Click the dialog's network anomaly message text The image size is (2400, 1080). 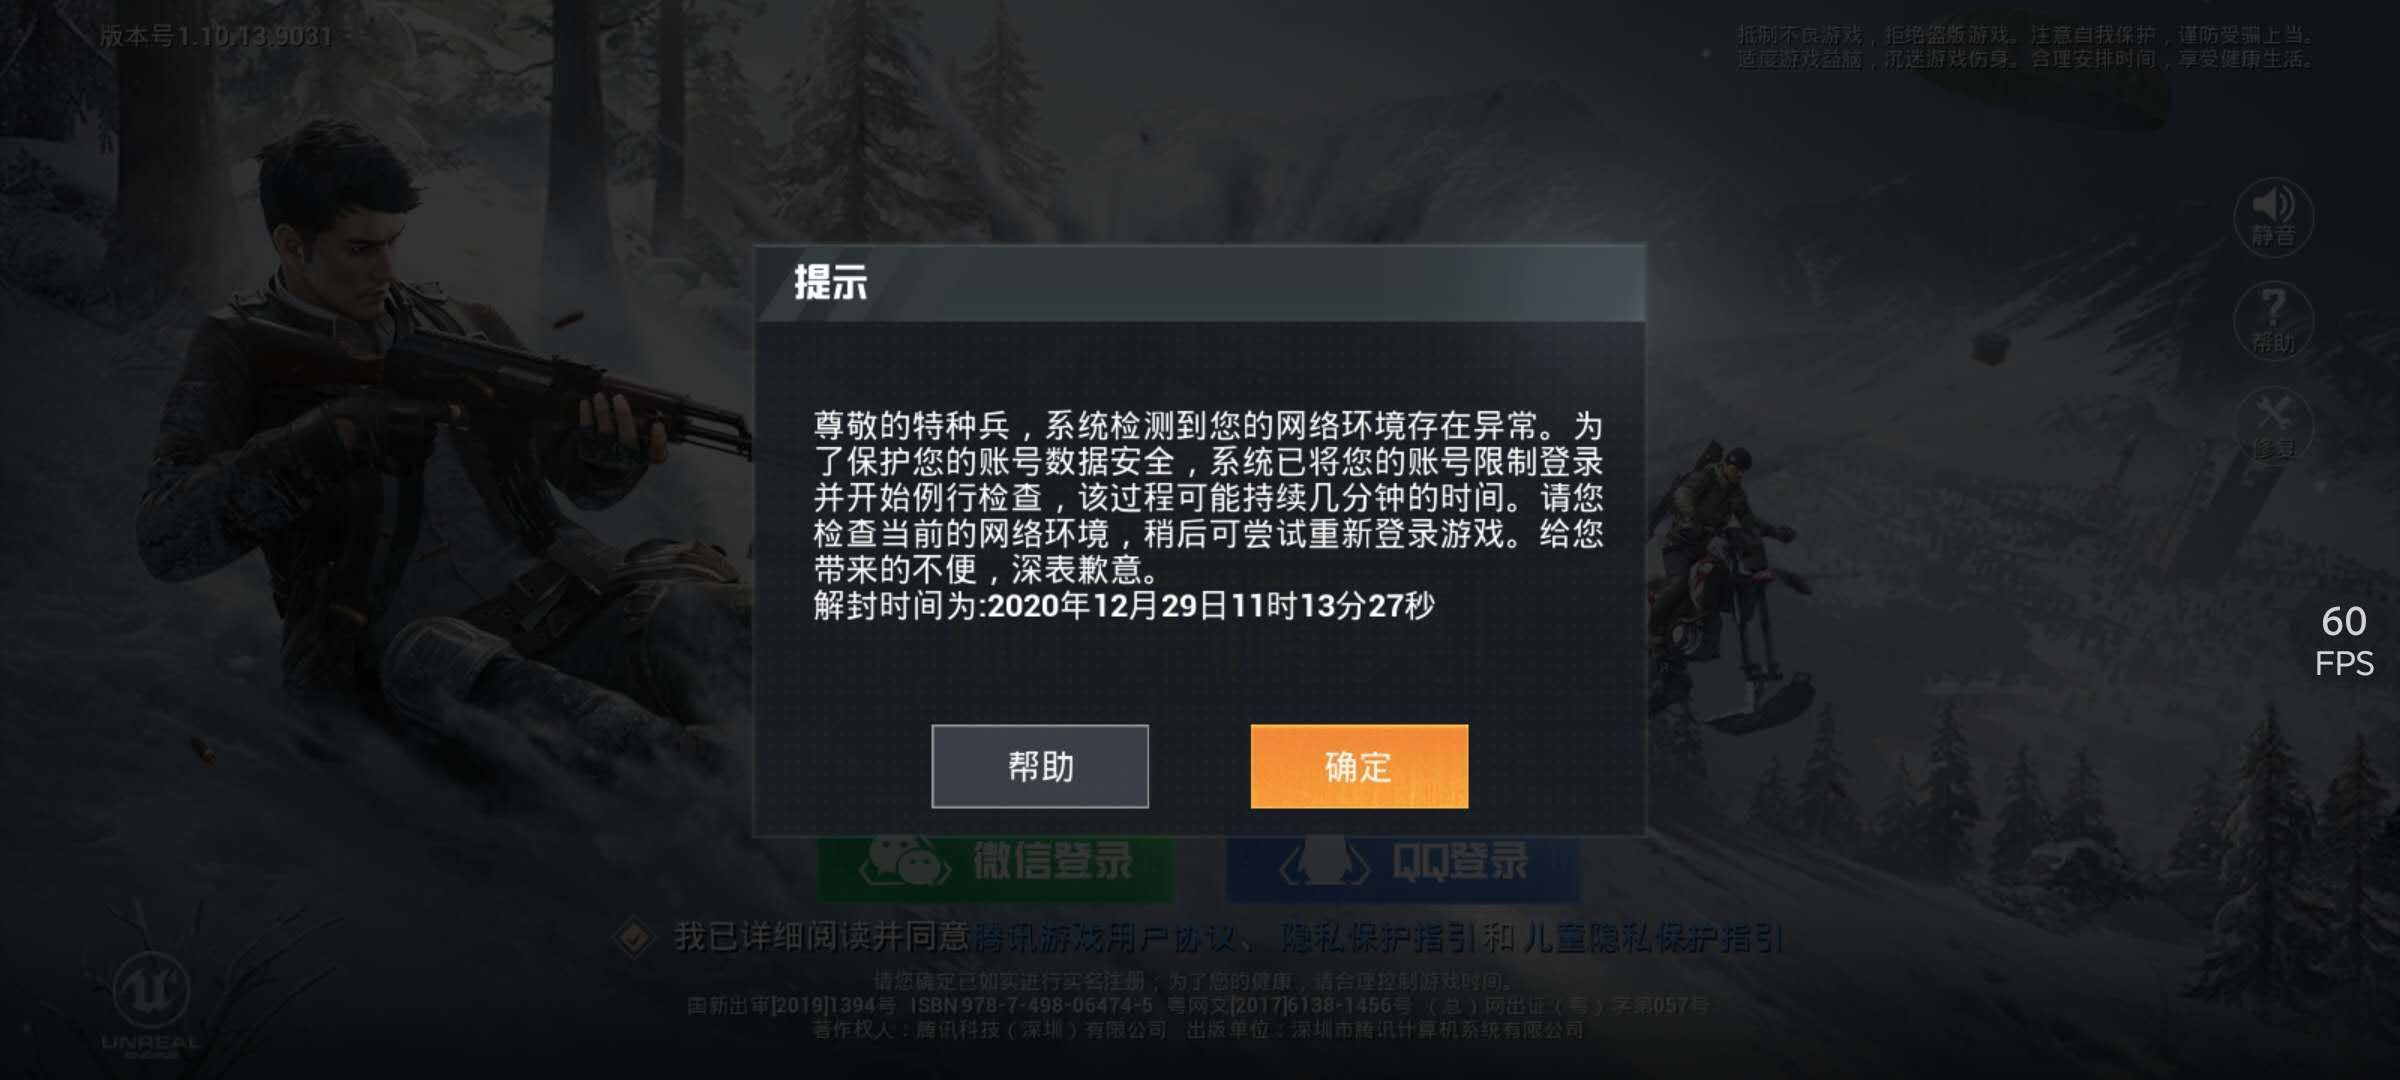point(1208,497)
